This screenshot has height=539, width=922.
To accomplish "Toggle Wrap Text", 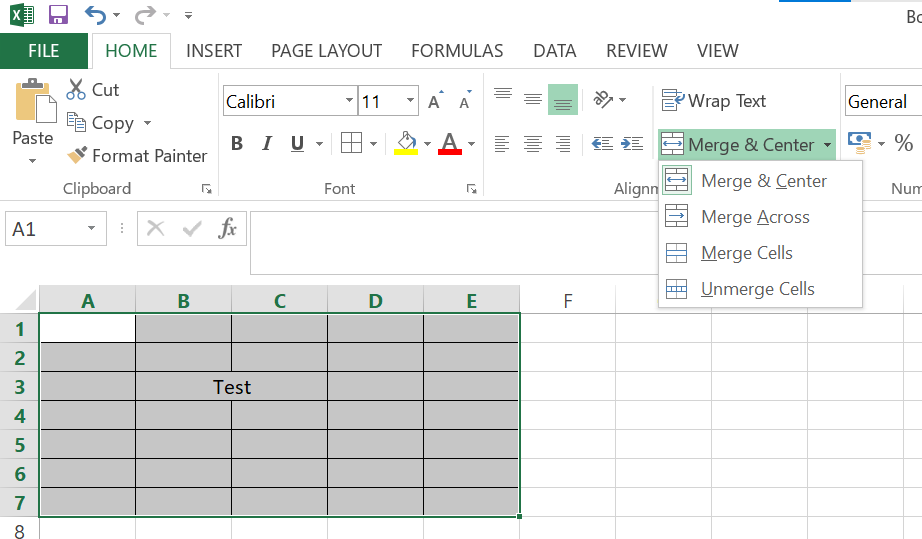I will [x=714, y=101].
